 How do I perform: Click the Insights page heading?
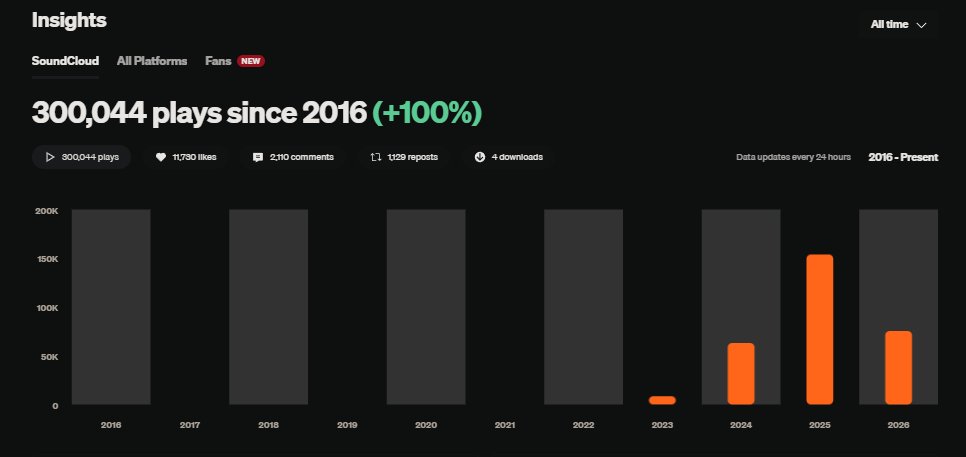pos(69,20)
